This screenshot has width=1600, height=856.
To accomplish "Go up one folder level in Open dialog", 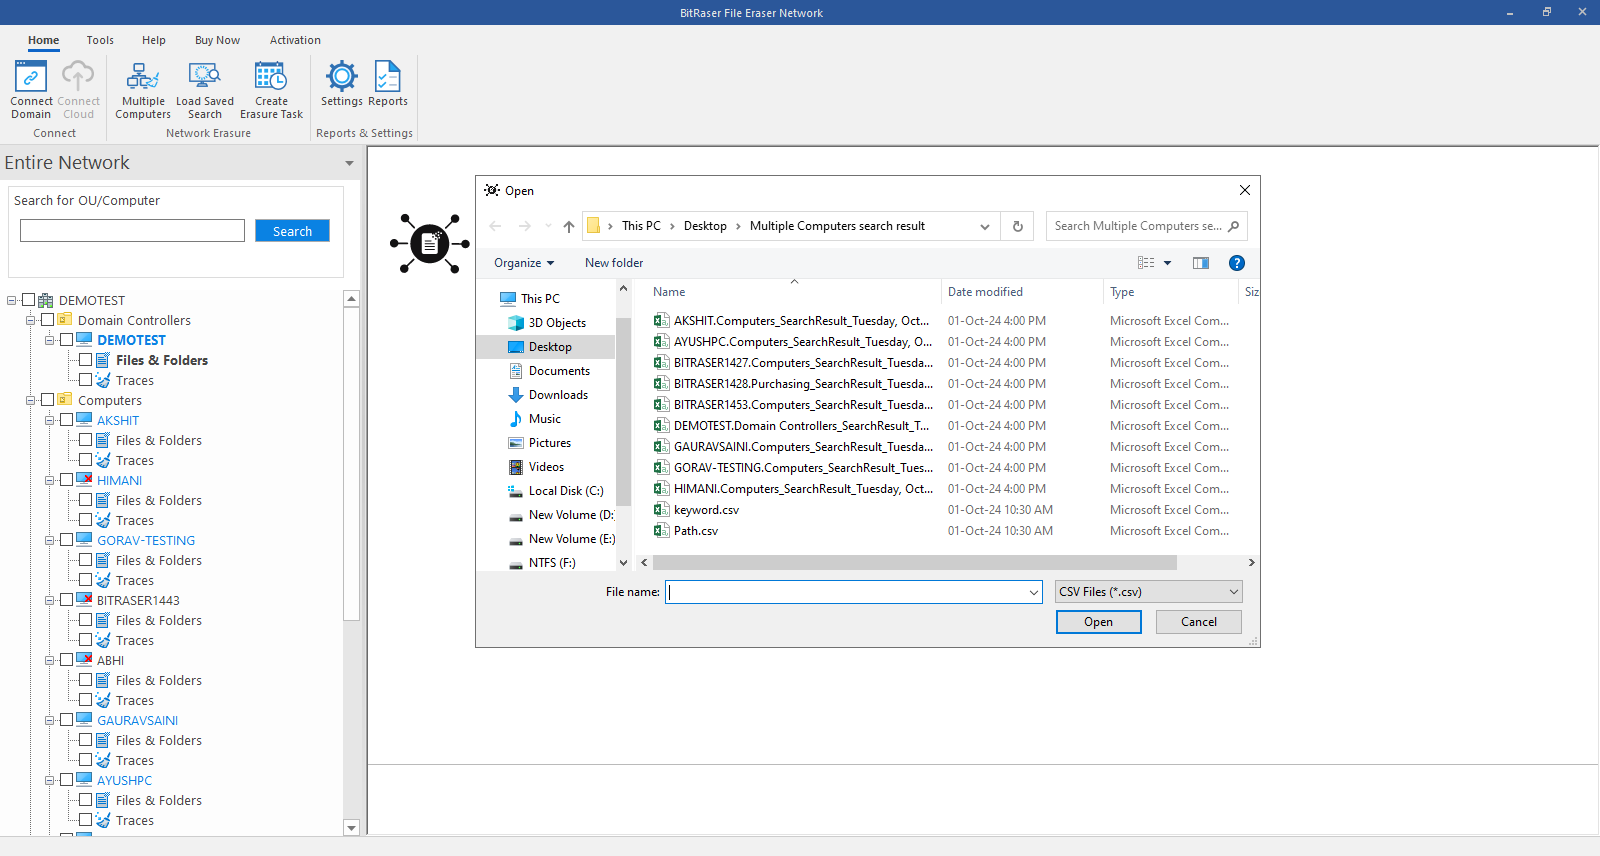I will 569,226.
